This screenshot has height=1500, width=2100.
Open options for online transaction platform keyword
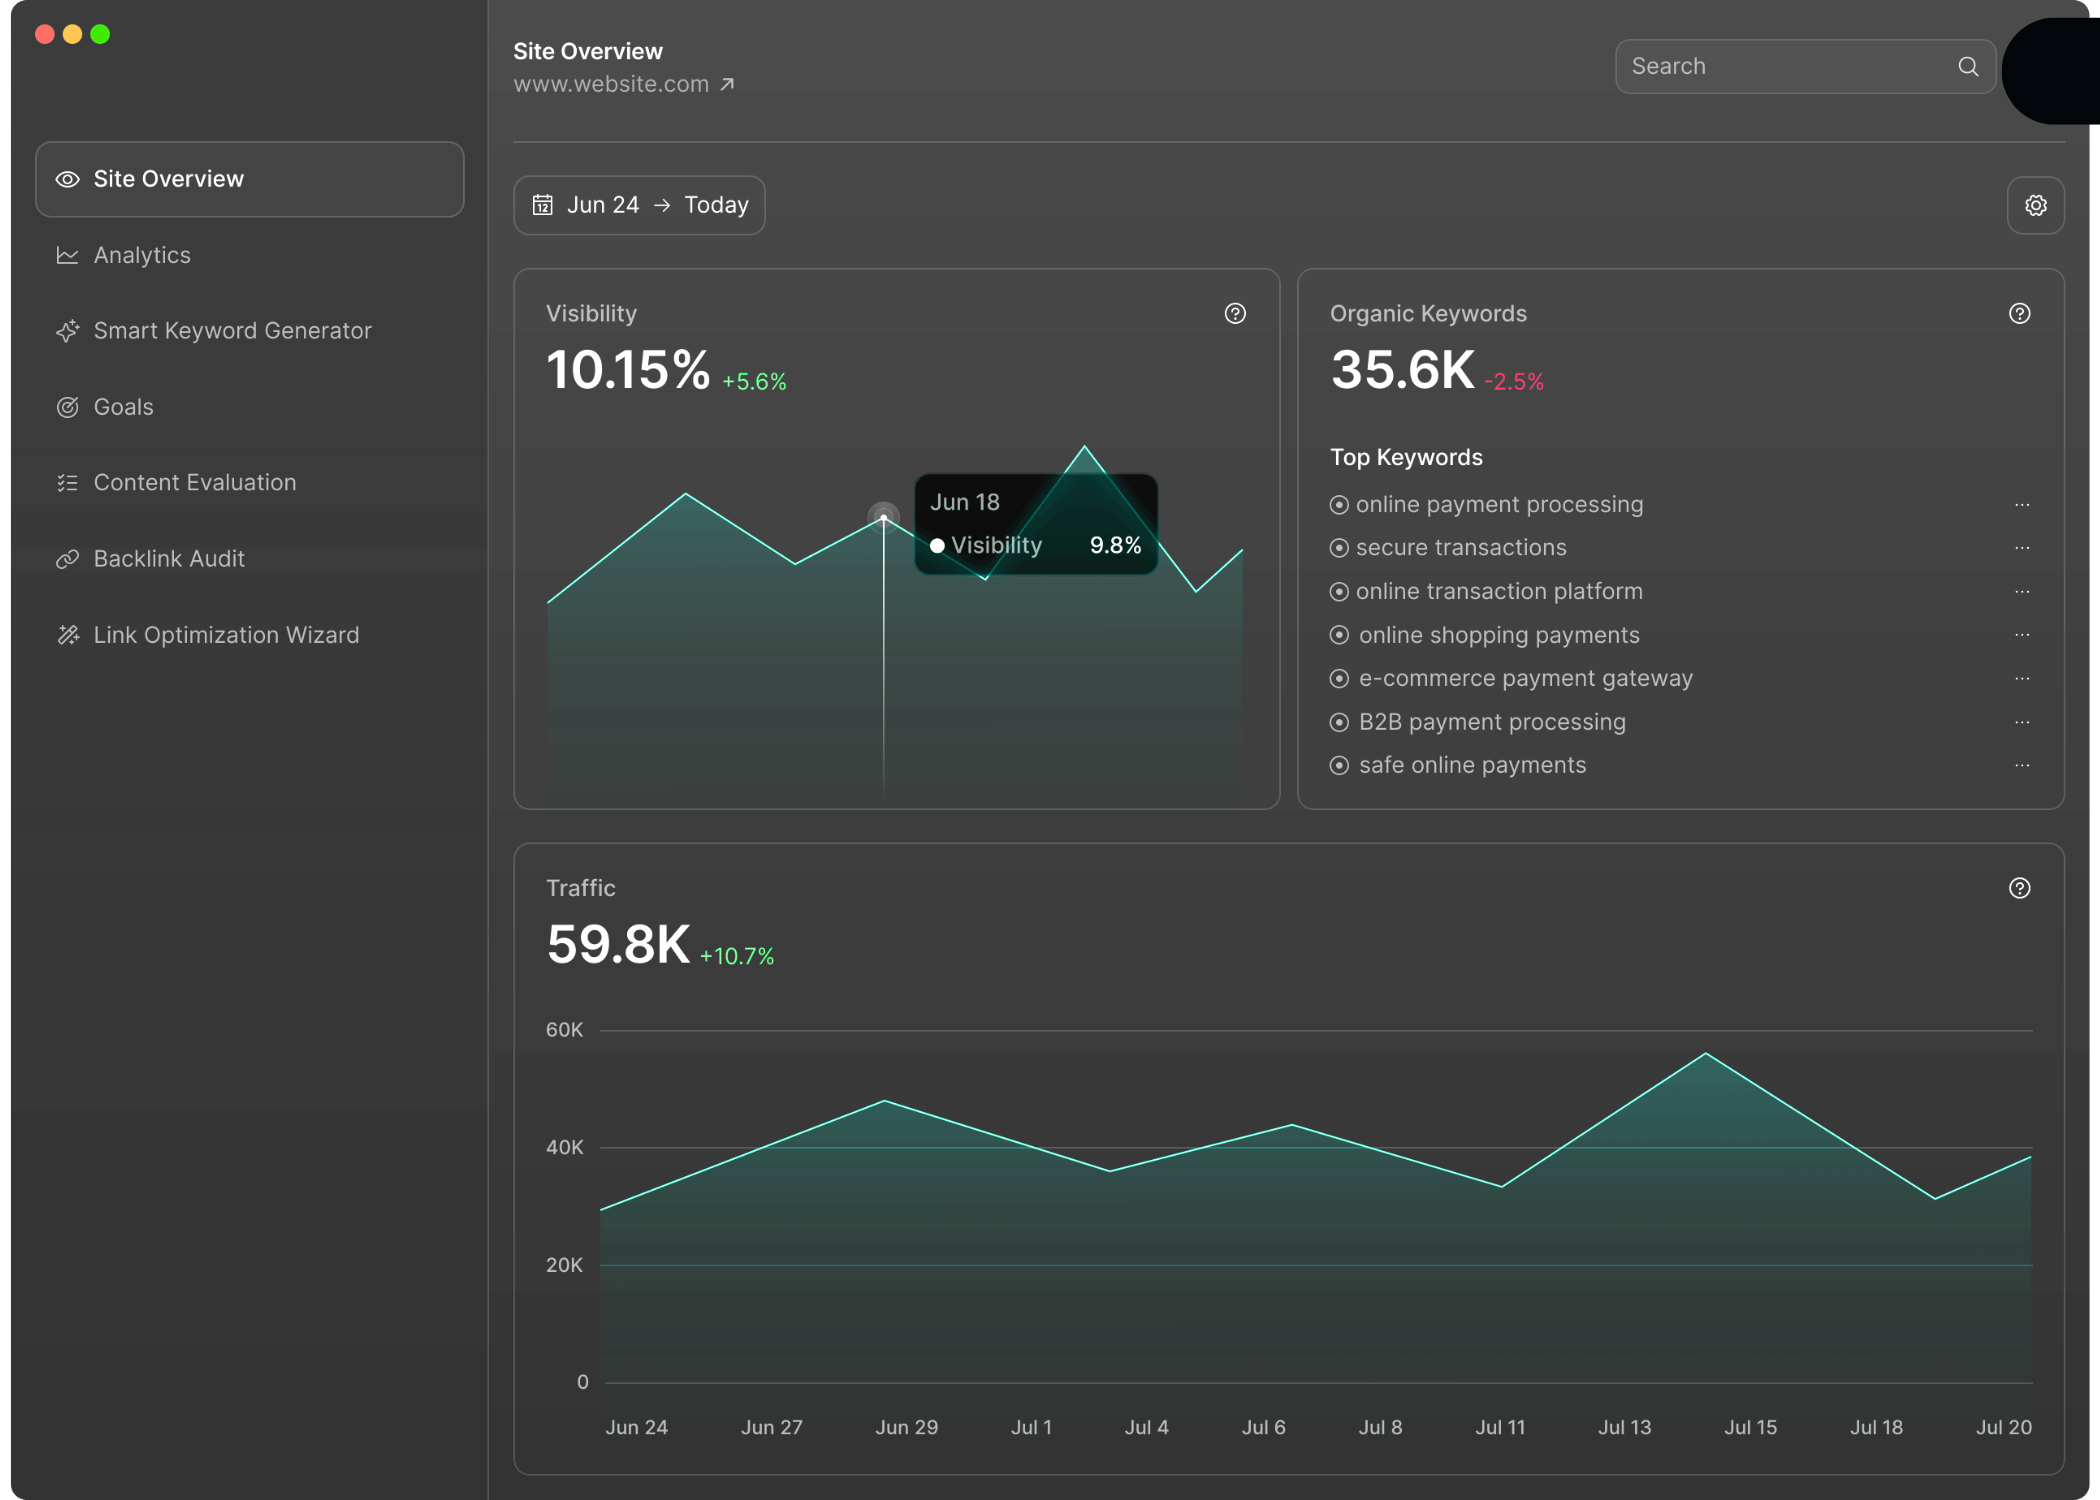click(x=2021, y=592)
